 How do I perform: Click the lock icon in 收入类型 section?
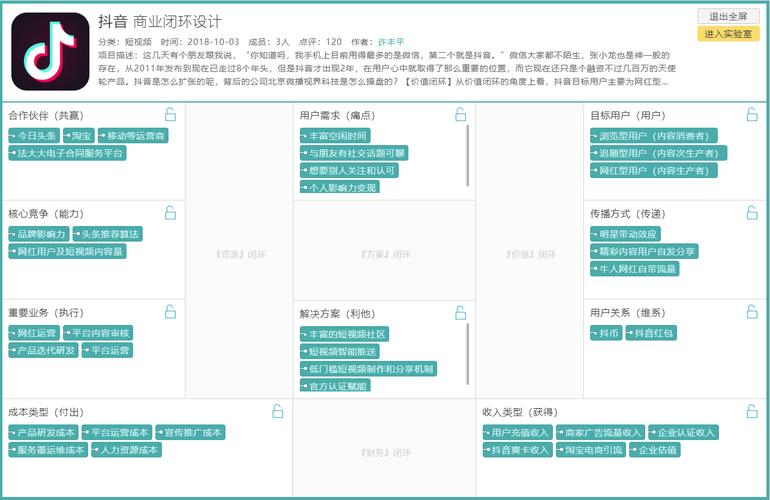point(752,411)
